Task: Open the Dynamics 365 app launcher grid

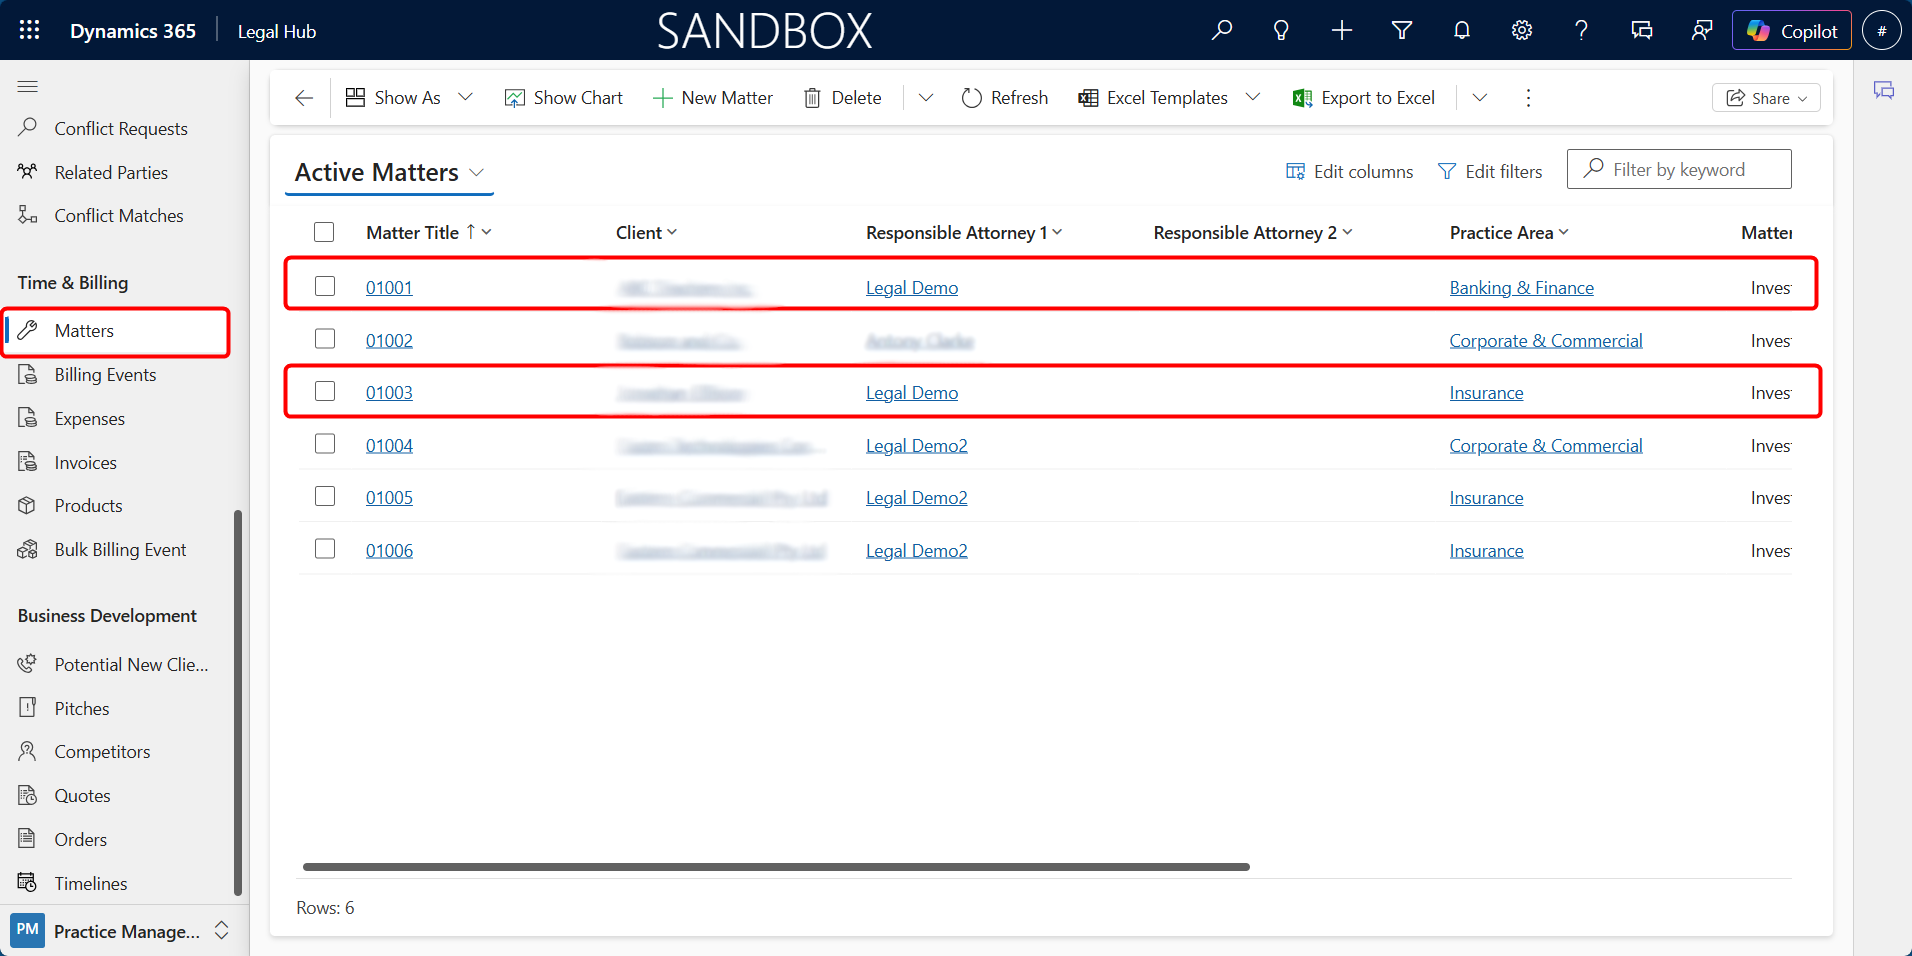Action: point(29,30)
